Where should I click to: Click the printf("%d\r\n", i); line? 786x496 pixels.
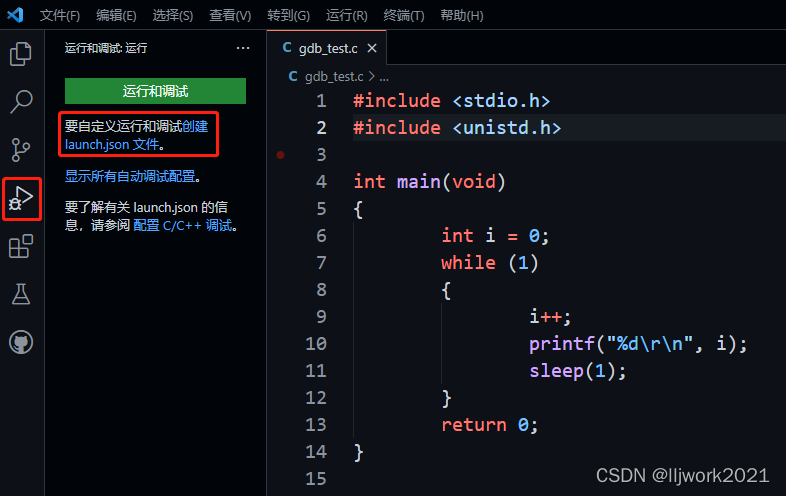(x=638, y=344)
